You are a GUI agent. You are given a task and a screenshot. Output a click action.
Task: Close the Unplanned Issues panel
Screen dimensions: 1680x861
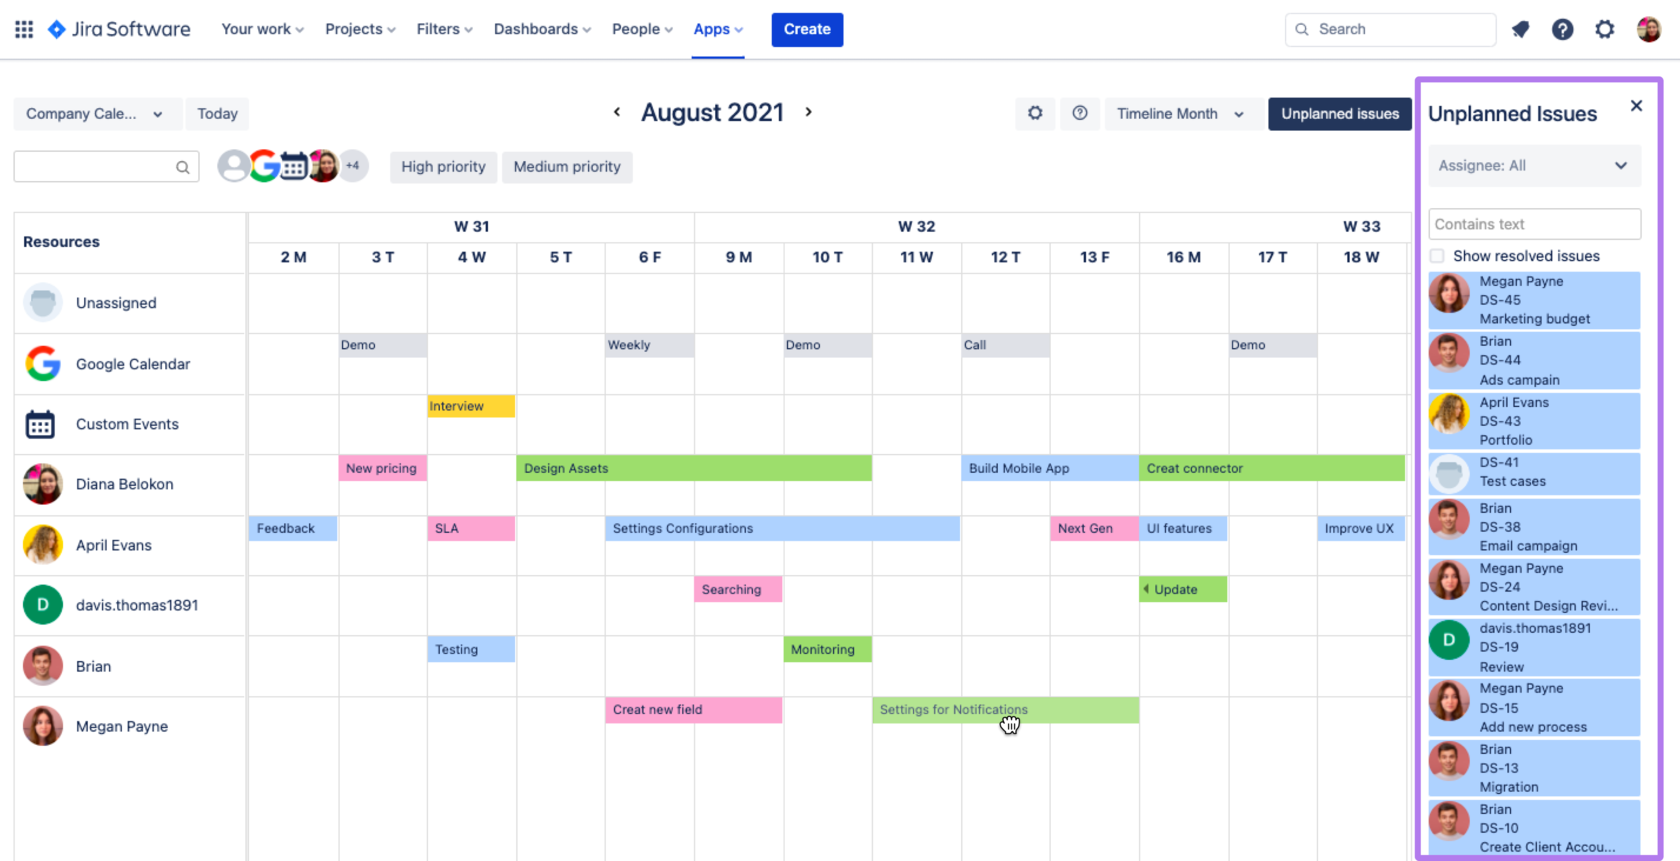tap(1636, 106)
